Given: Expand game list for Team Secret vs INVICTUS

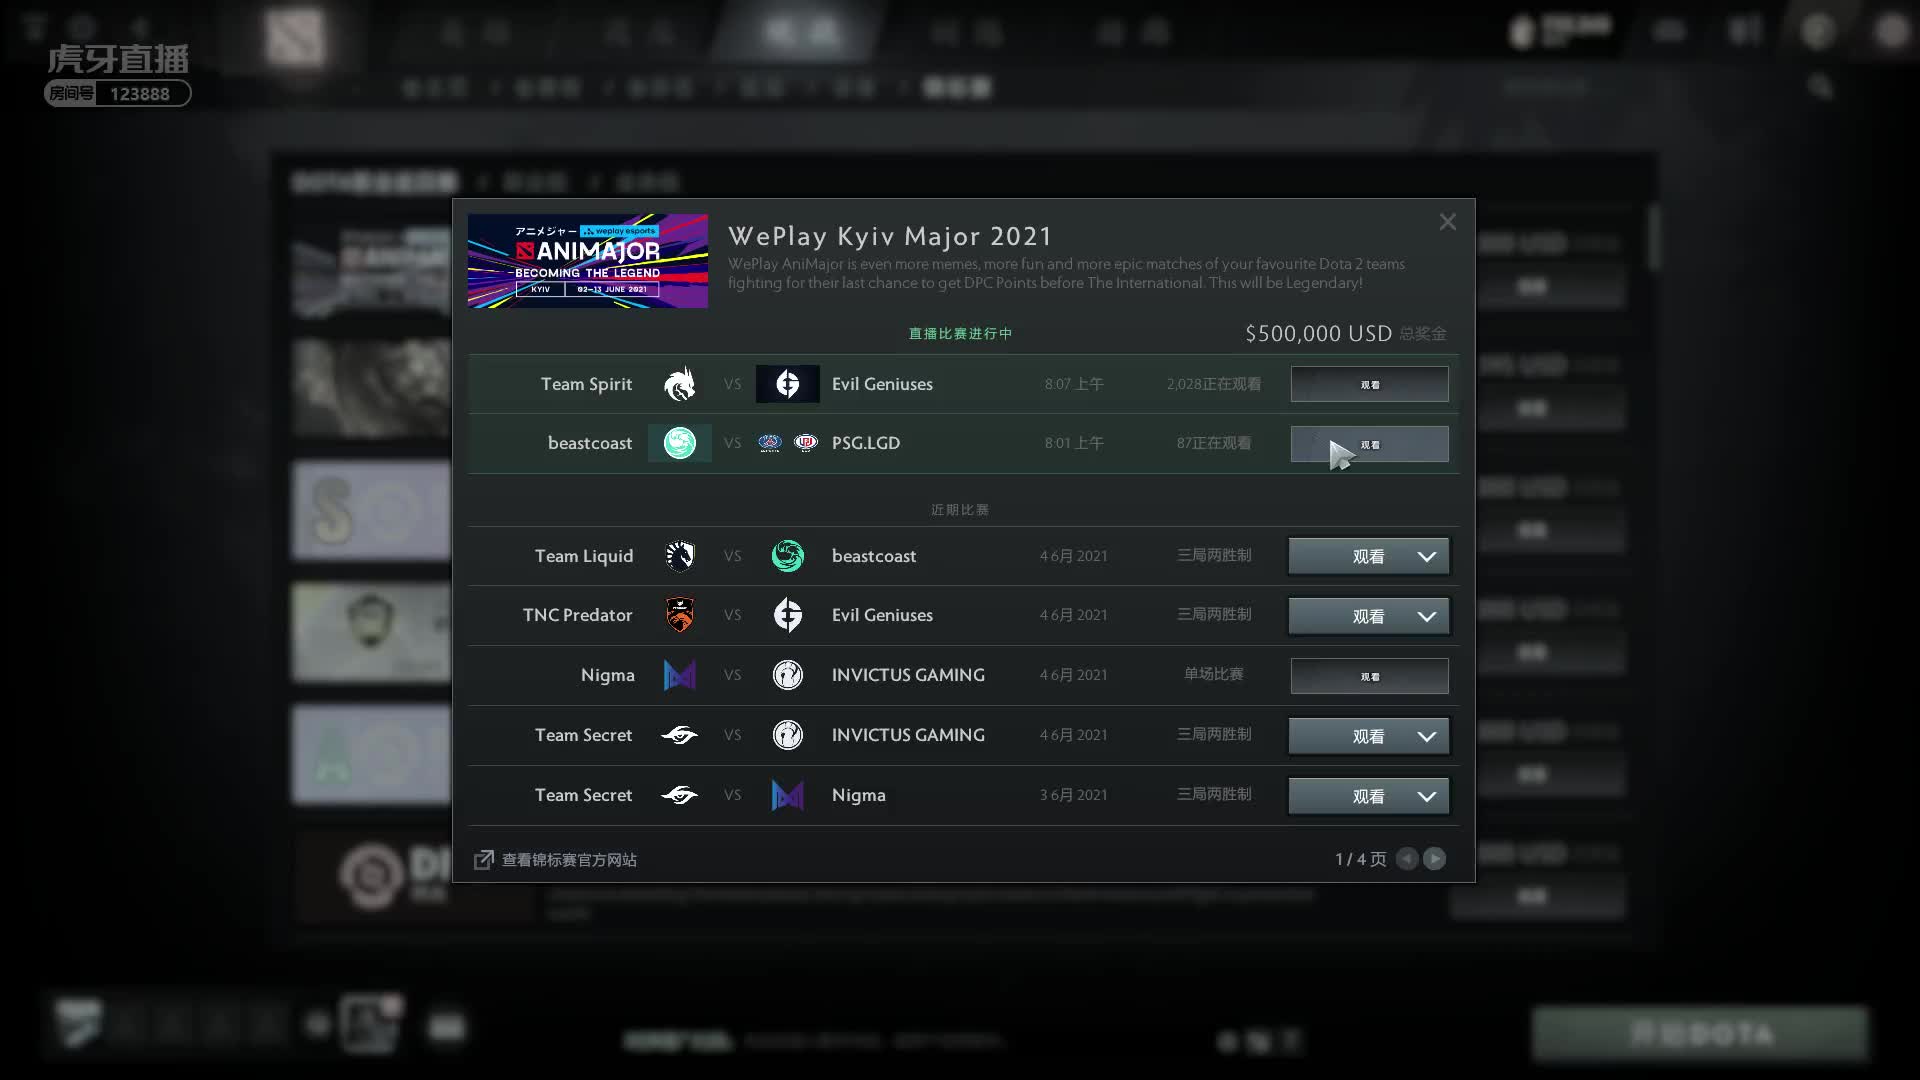Looking at the screenshot, I should (1427, 736).
